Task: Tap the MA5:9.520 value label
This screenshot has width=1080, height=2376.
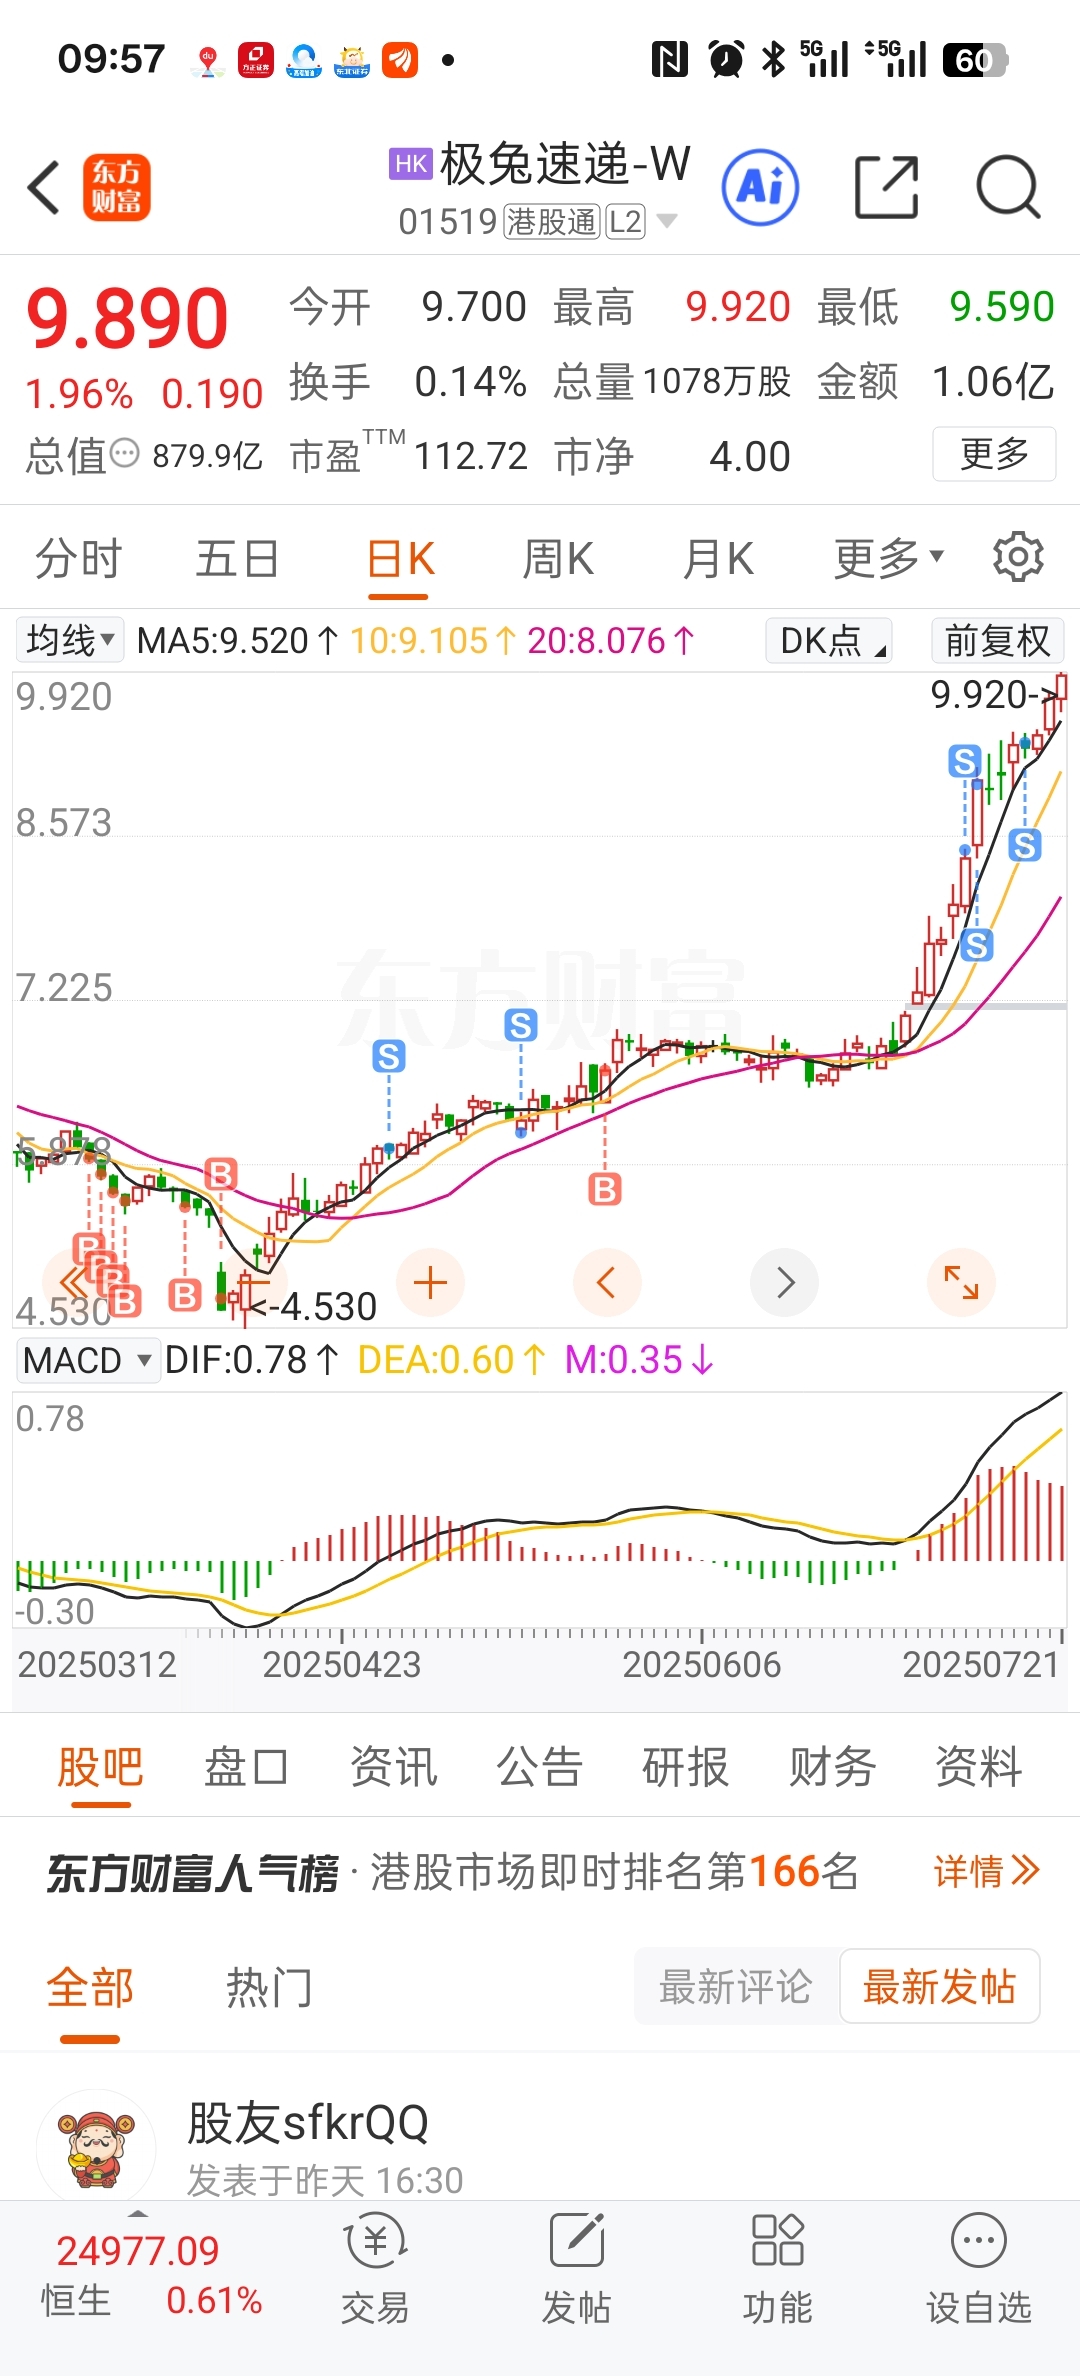Action: (237, 640)
